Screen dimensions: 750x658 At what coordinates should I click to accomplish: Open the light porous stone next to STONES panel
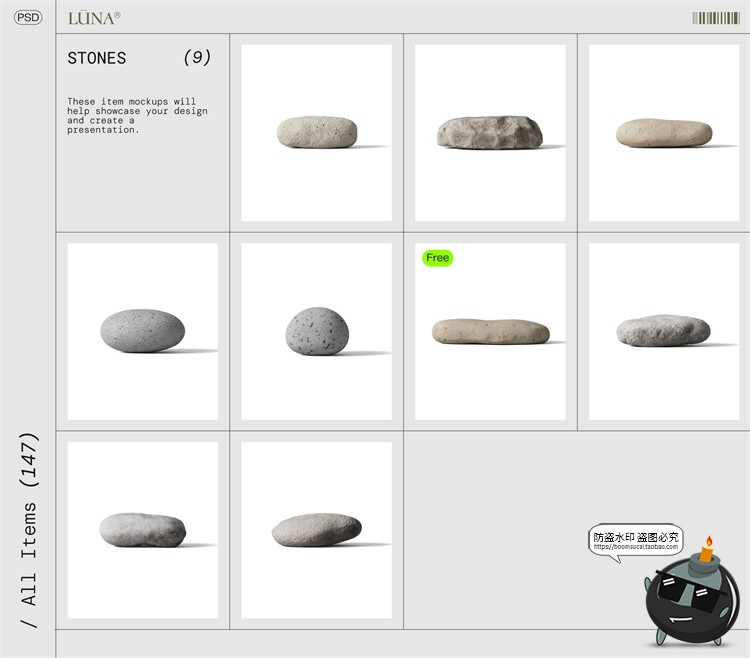(317, 132)
